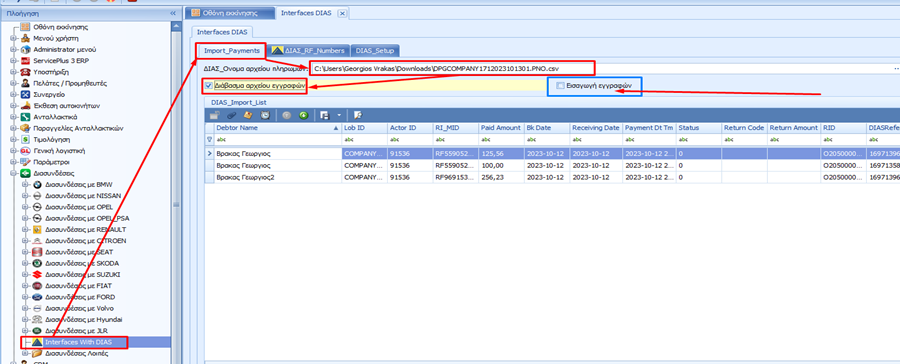
Task: Sort by the Status column header
Action: point(699,127)
